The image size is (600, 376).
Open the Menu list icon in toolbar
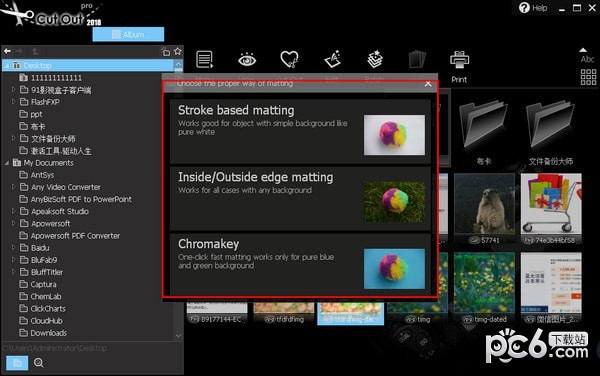coord(204,60)
